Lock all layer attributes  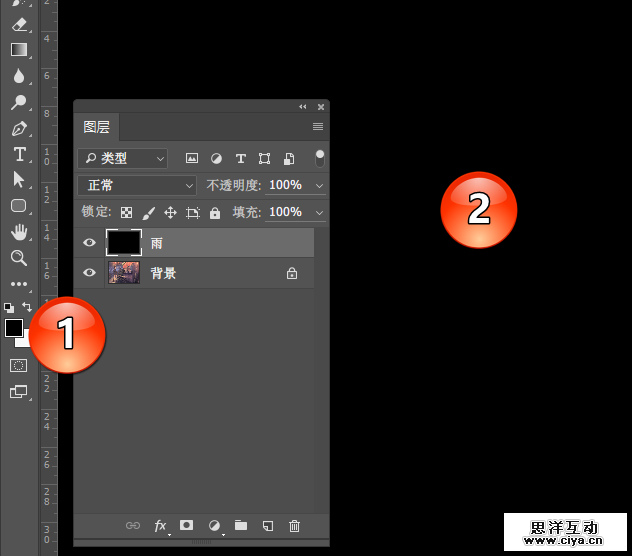click(215, 212)
